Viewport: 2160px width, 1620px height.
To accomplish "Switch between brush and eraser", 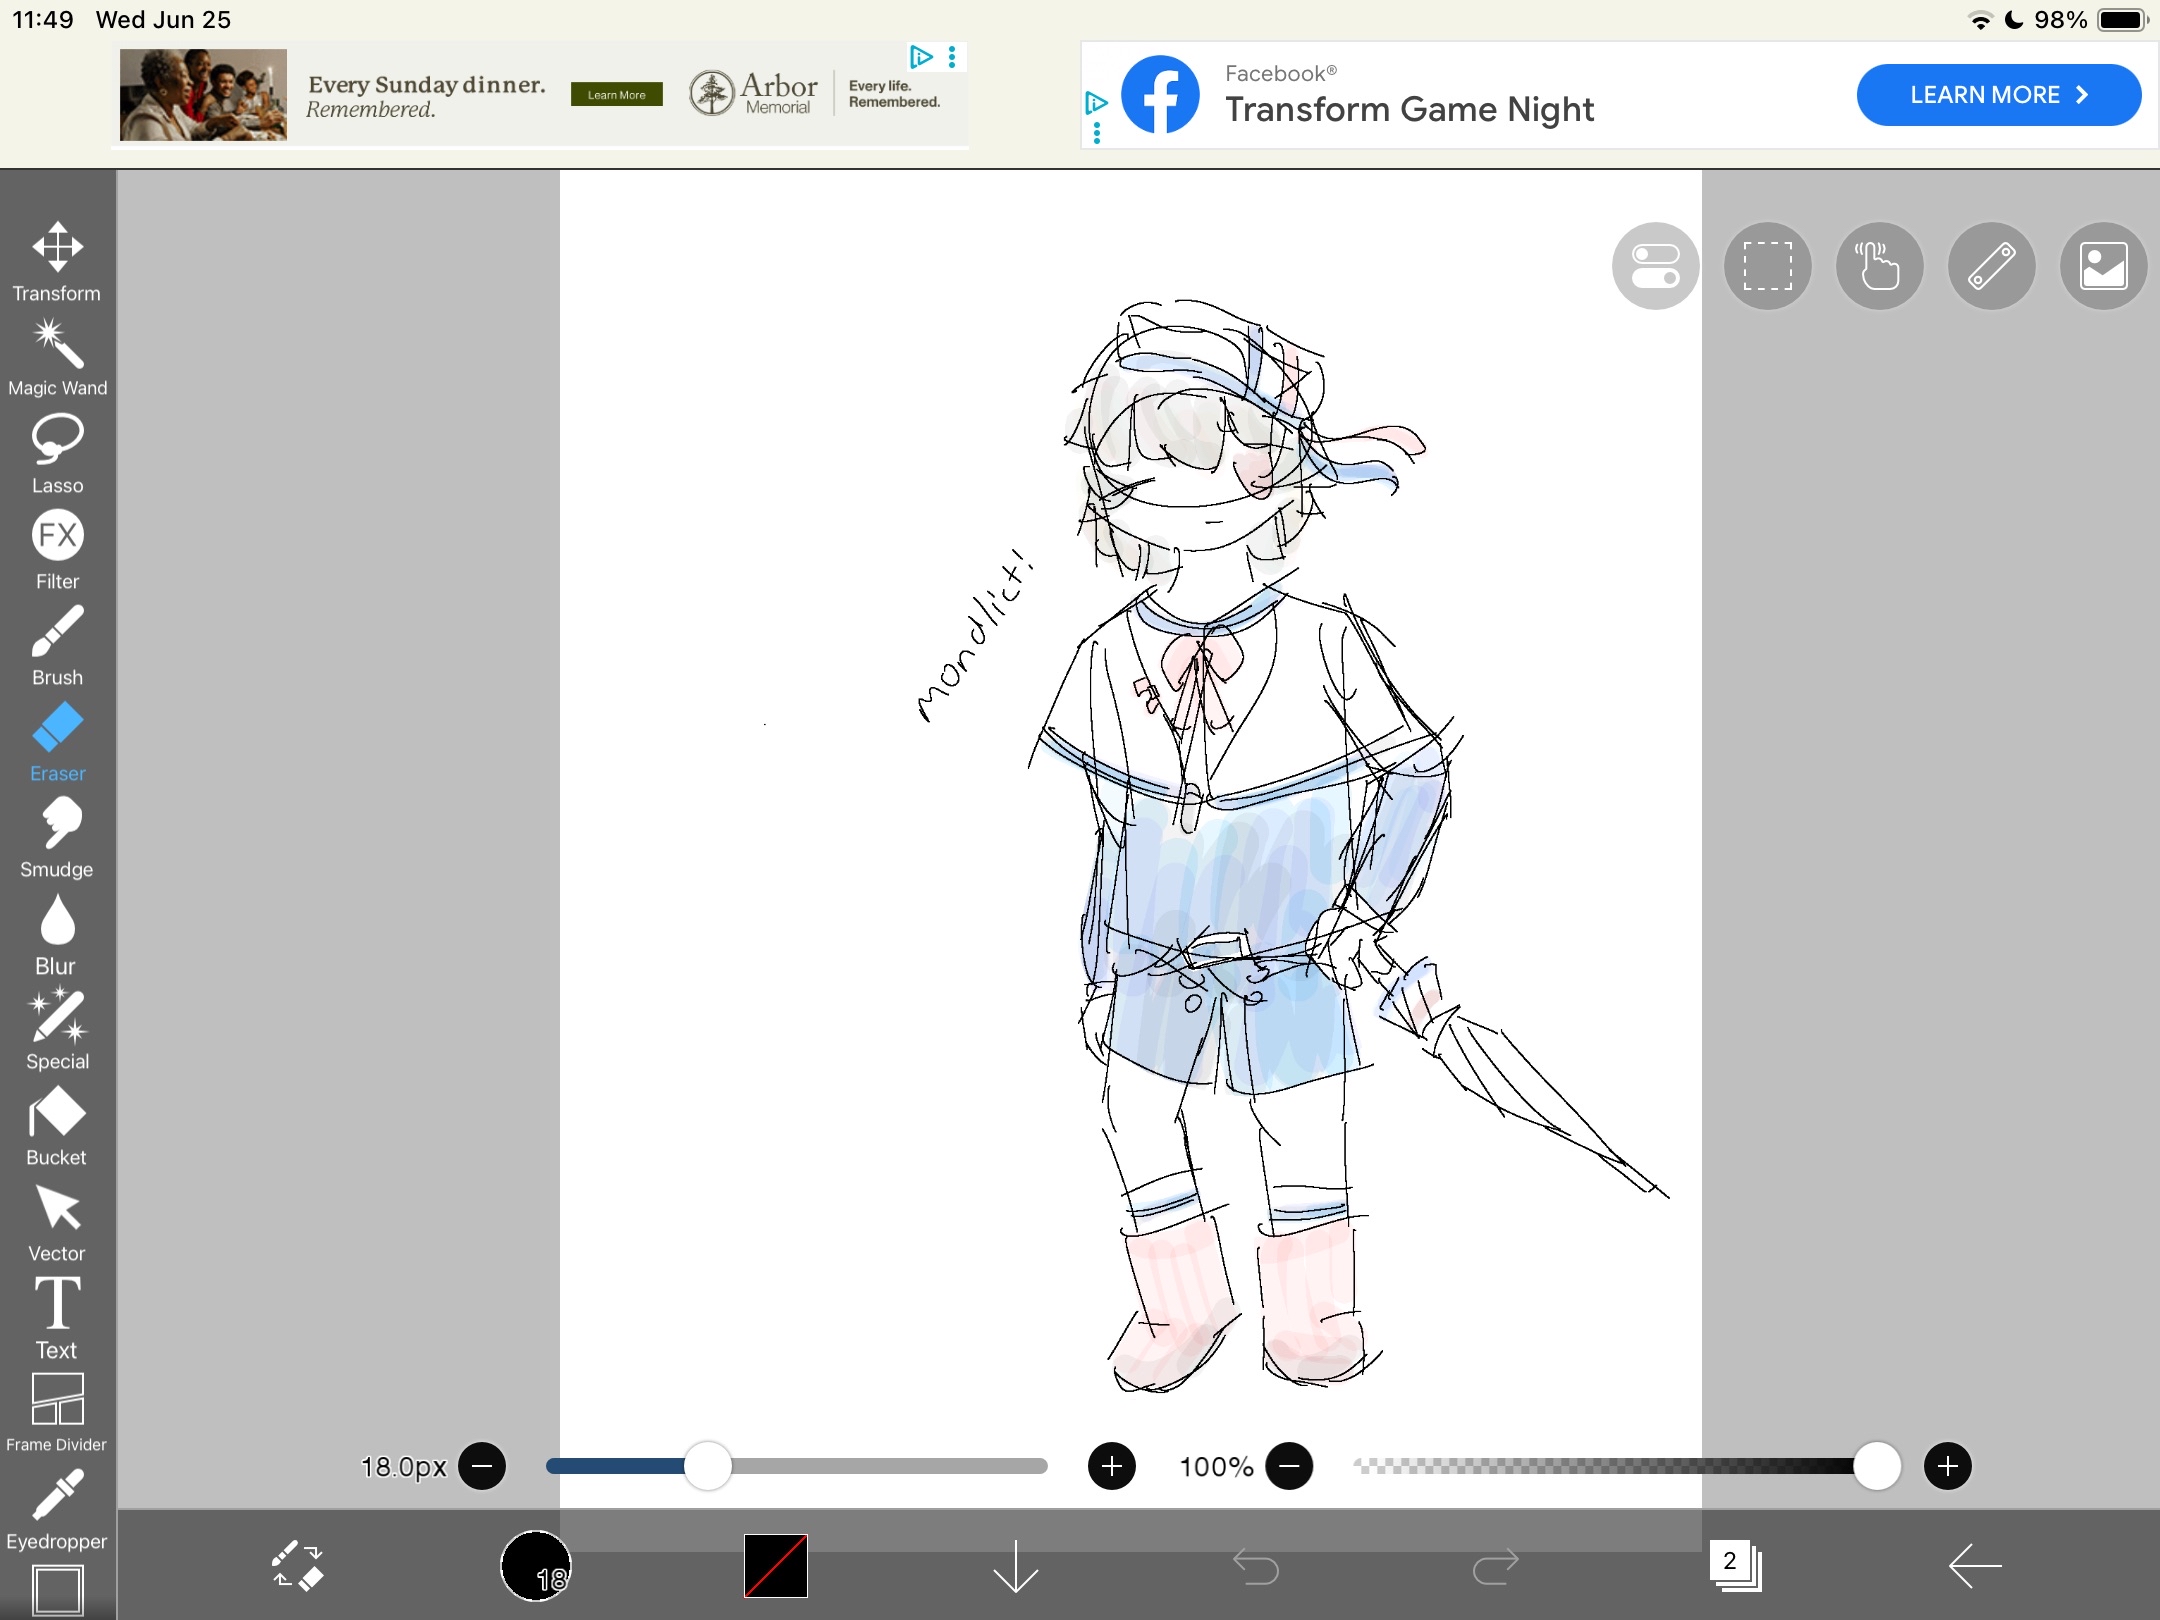I will pyautogui.click(x=297, y=1565).
